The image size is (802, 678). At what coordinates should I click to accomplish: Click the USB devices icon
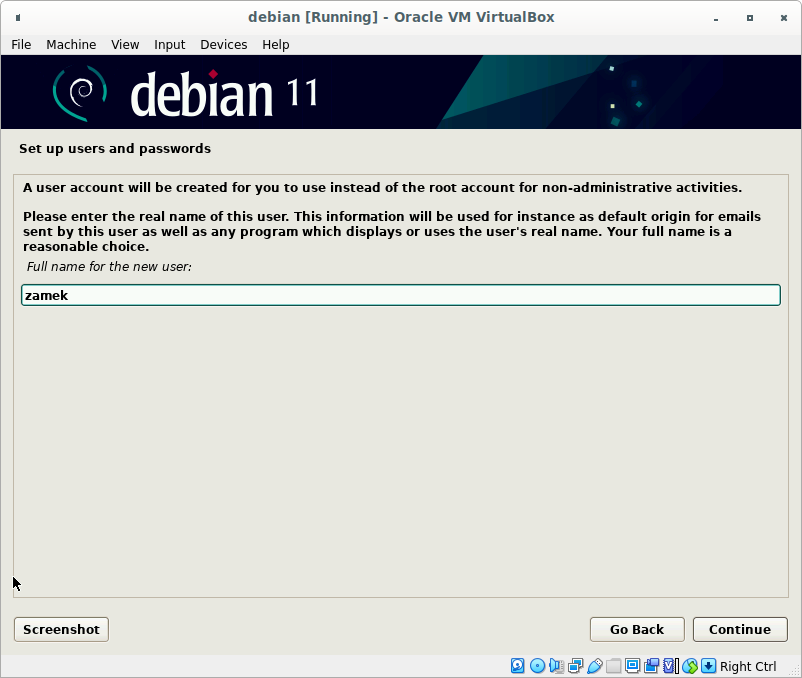click(x=594, y=666)
